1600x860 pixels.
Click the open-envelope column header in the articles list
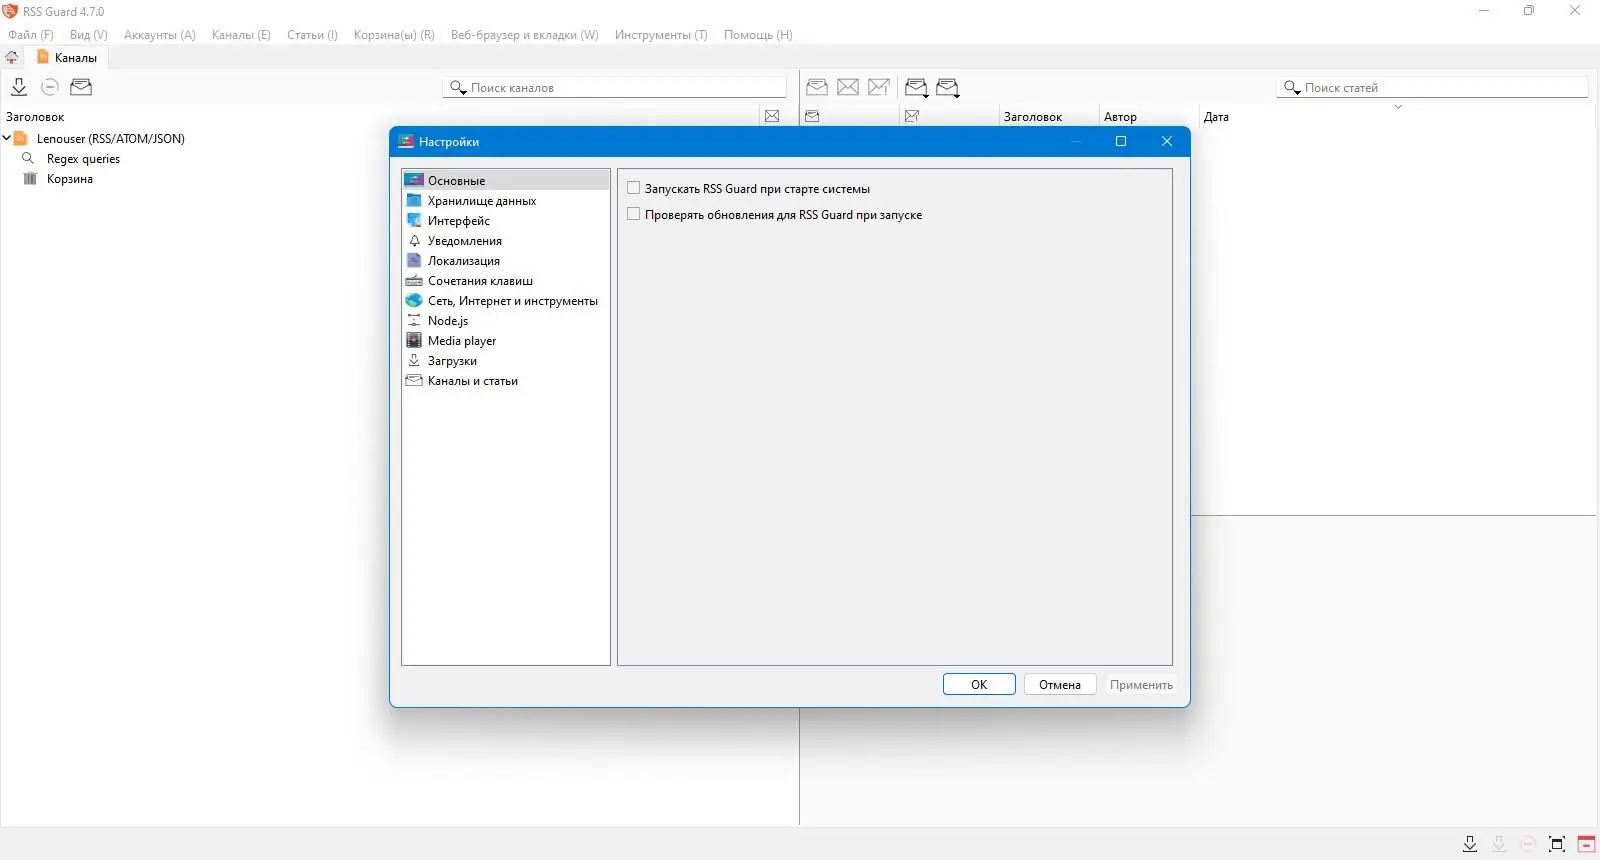pyautogui.click(x=812, y=116)
